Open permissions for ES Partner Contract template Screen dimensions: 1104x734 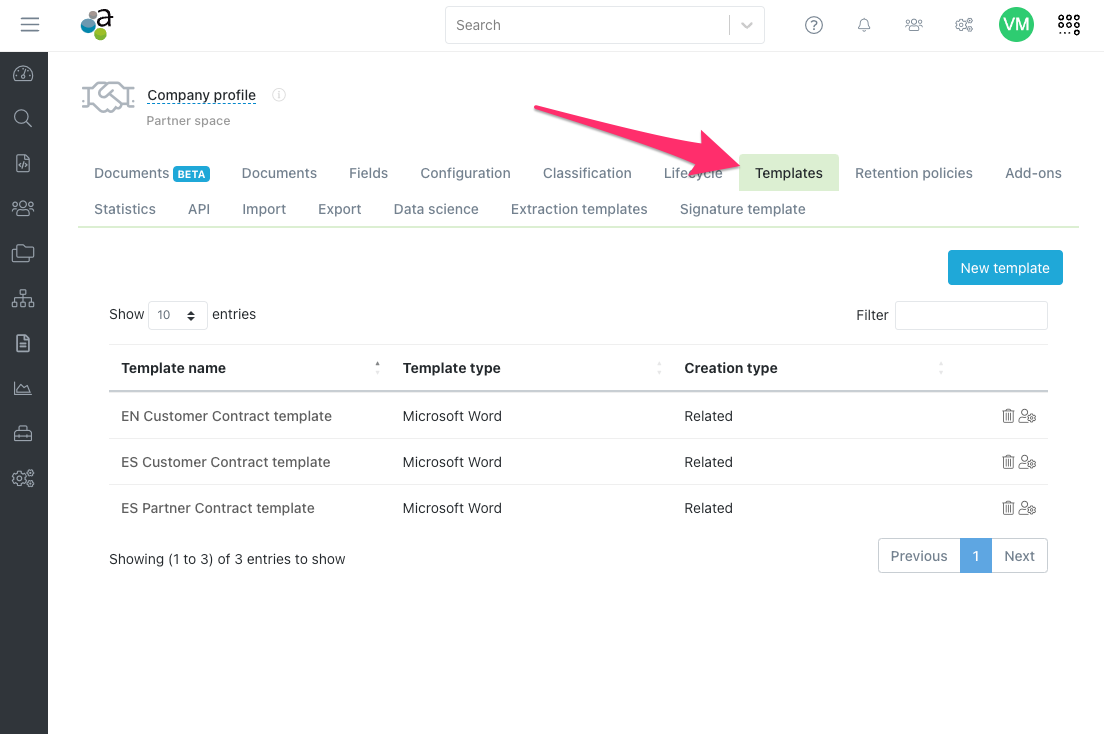tap(1027, 508)
